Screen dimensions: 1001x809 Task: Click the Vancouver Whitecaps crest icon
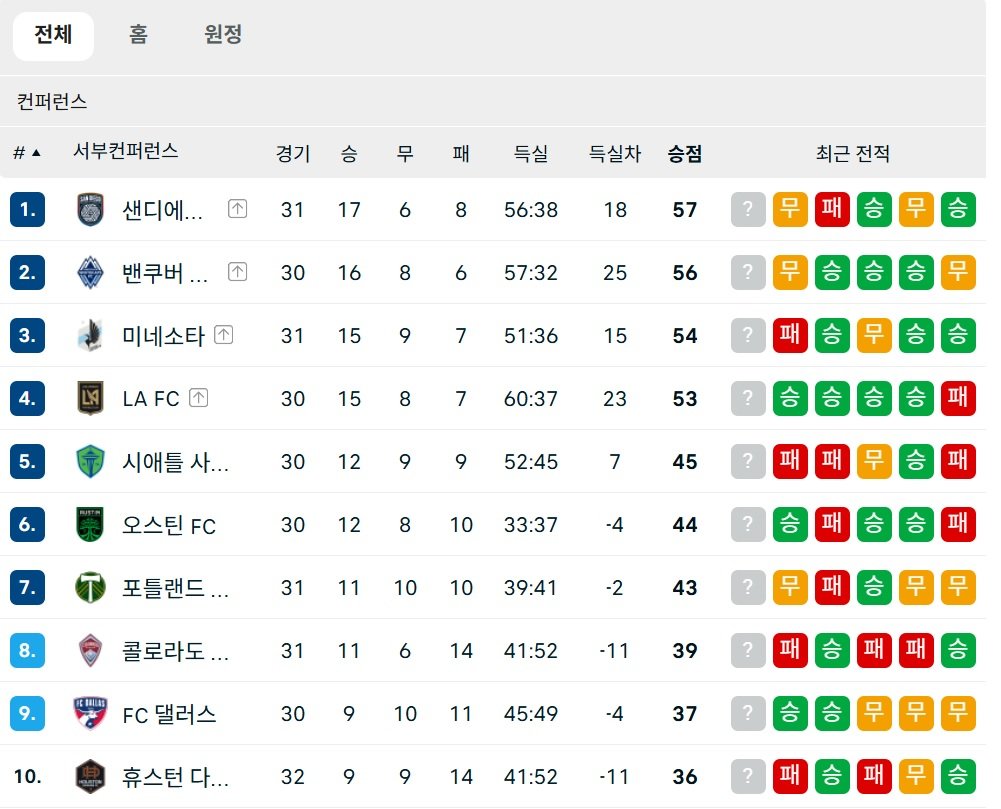[x=90, y=273]
